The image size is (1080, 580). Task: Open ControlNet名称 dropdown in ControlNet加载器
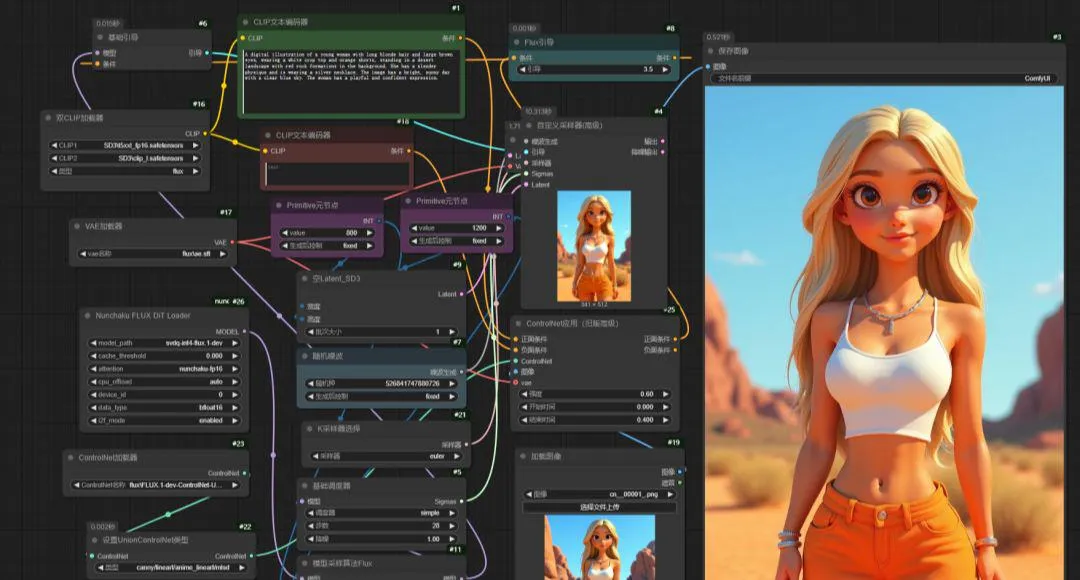158,485
